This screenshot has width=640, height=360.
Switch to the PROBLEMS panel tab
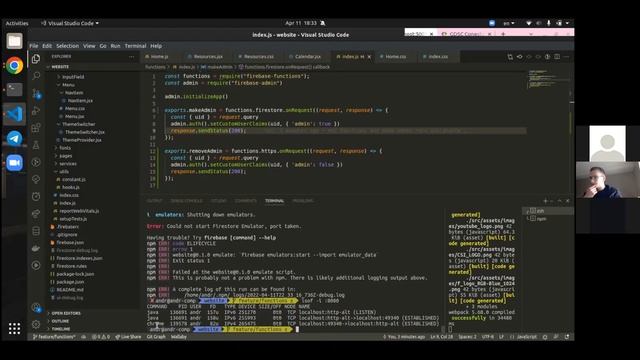302,201
